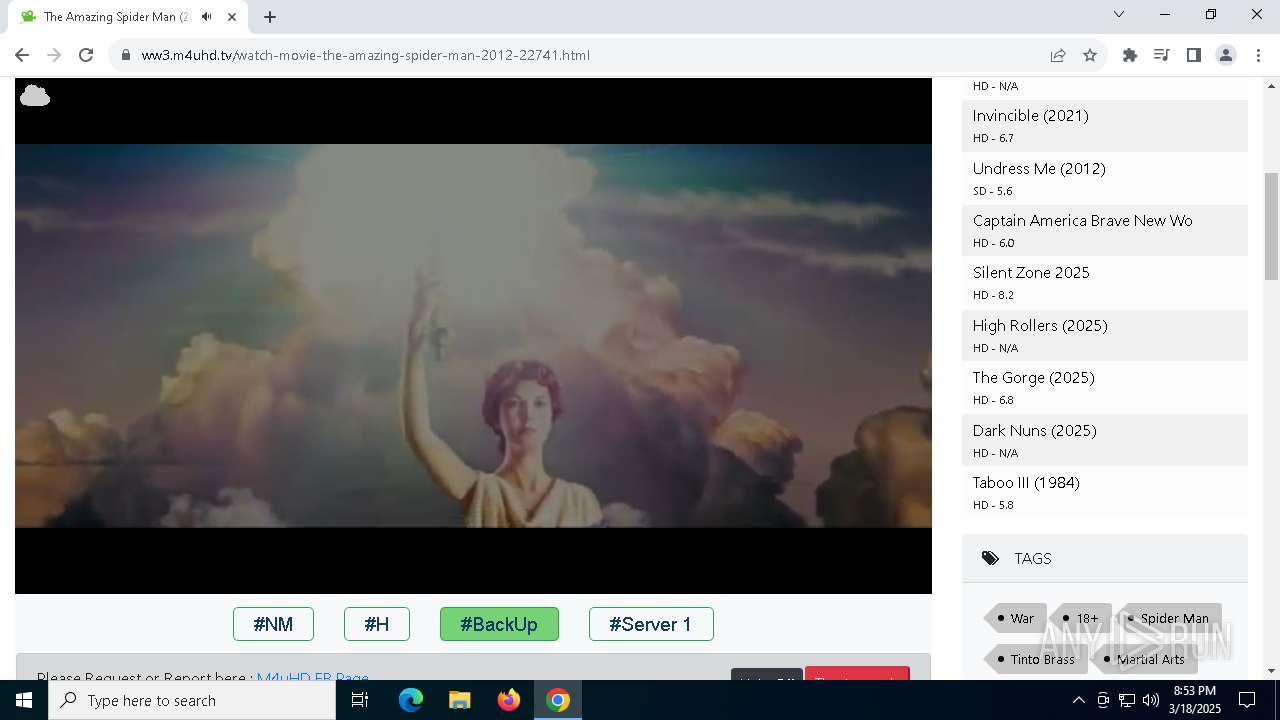
Task: Click the address bar URL
Action: coord(366,55)
